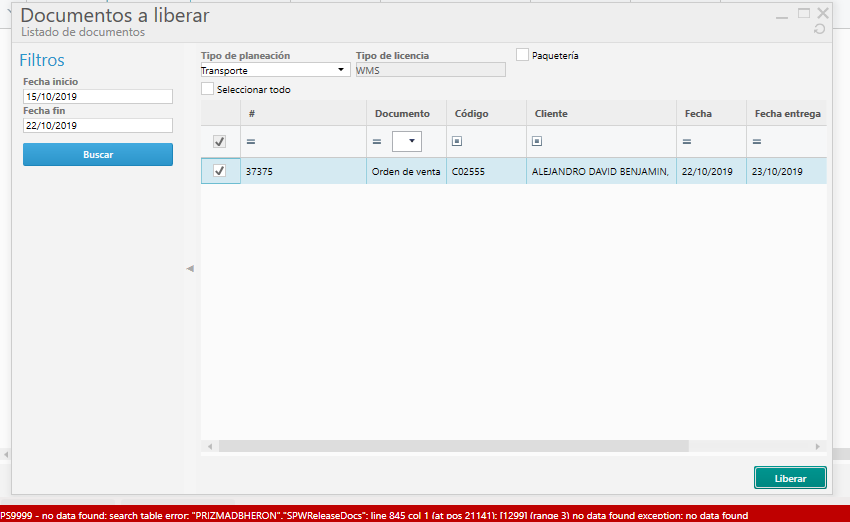Viewport: 850px width, 522px height.
Task: Click the filter icon under Código column
Action: (457, 142)
